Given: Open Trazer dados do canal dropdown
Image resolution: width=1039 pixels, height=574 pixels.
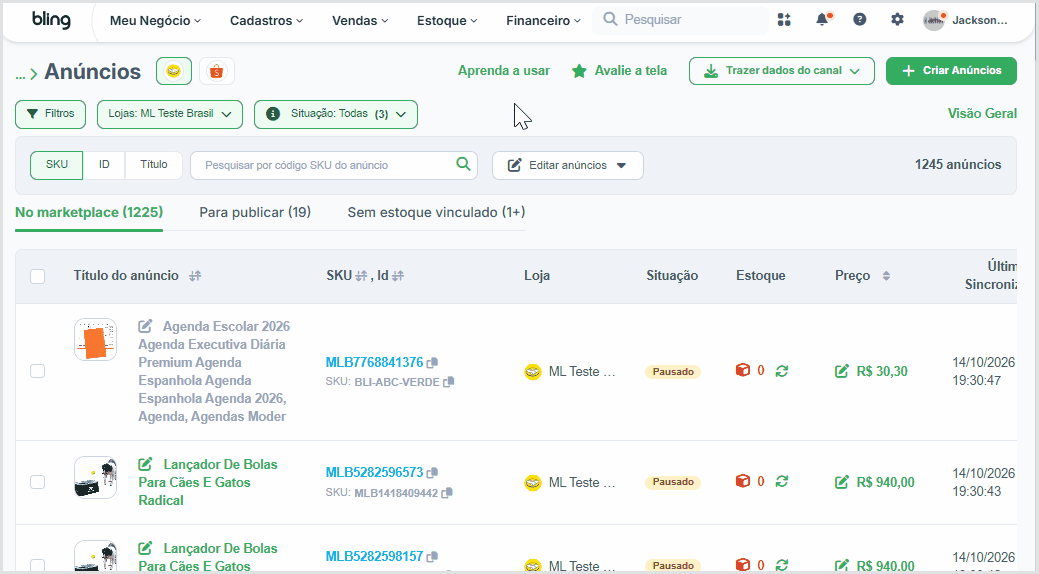Looking at the screenshot, I should tap(782, 71).
